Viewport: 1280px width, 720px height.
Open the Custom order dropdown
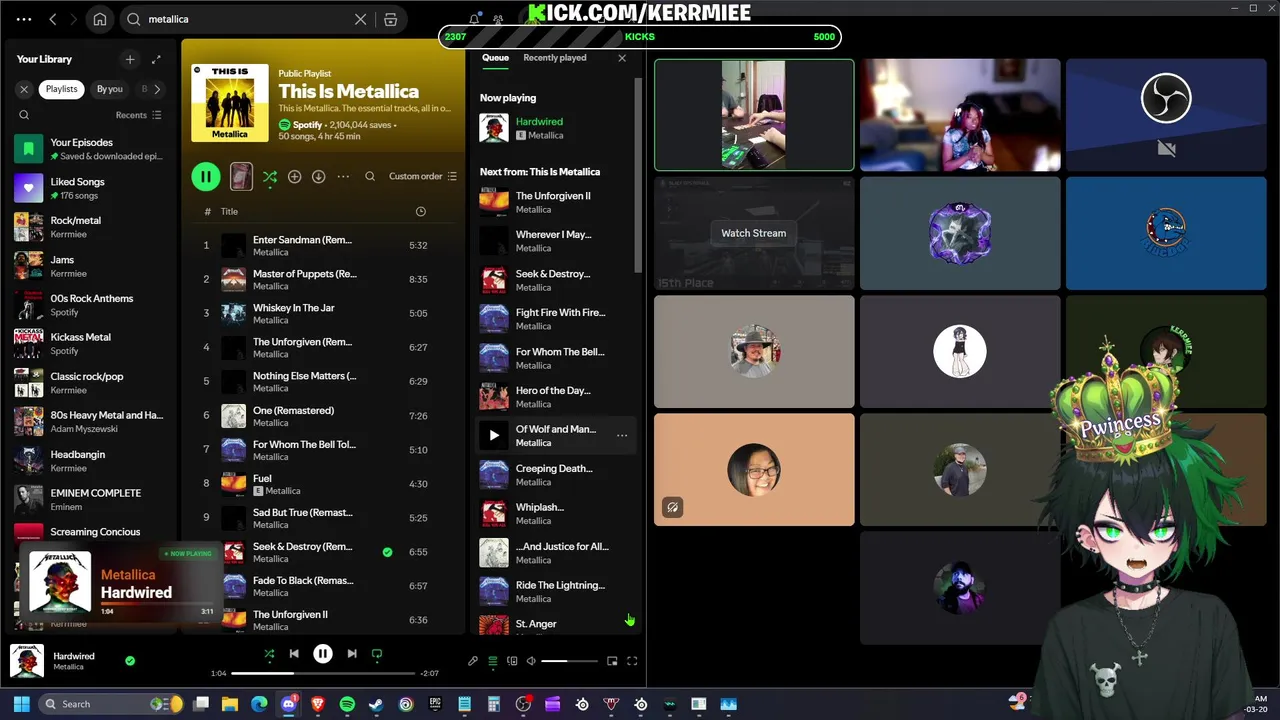pyautogui.click(x=422, y=176)
